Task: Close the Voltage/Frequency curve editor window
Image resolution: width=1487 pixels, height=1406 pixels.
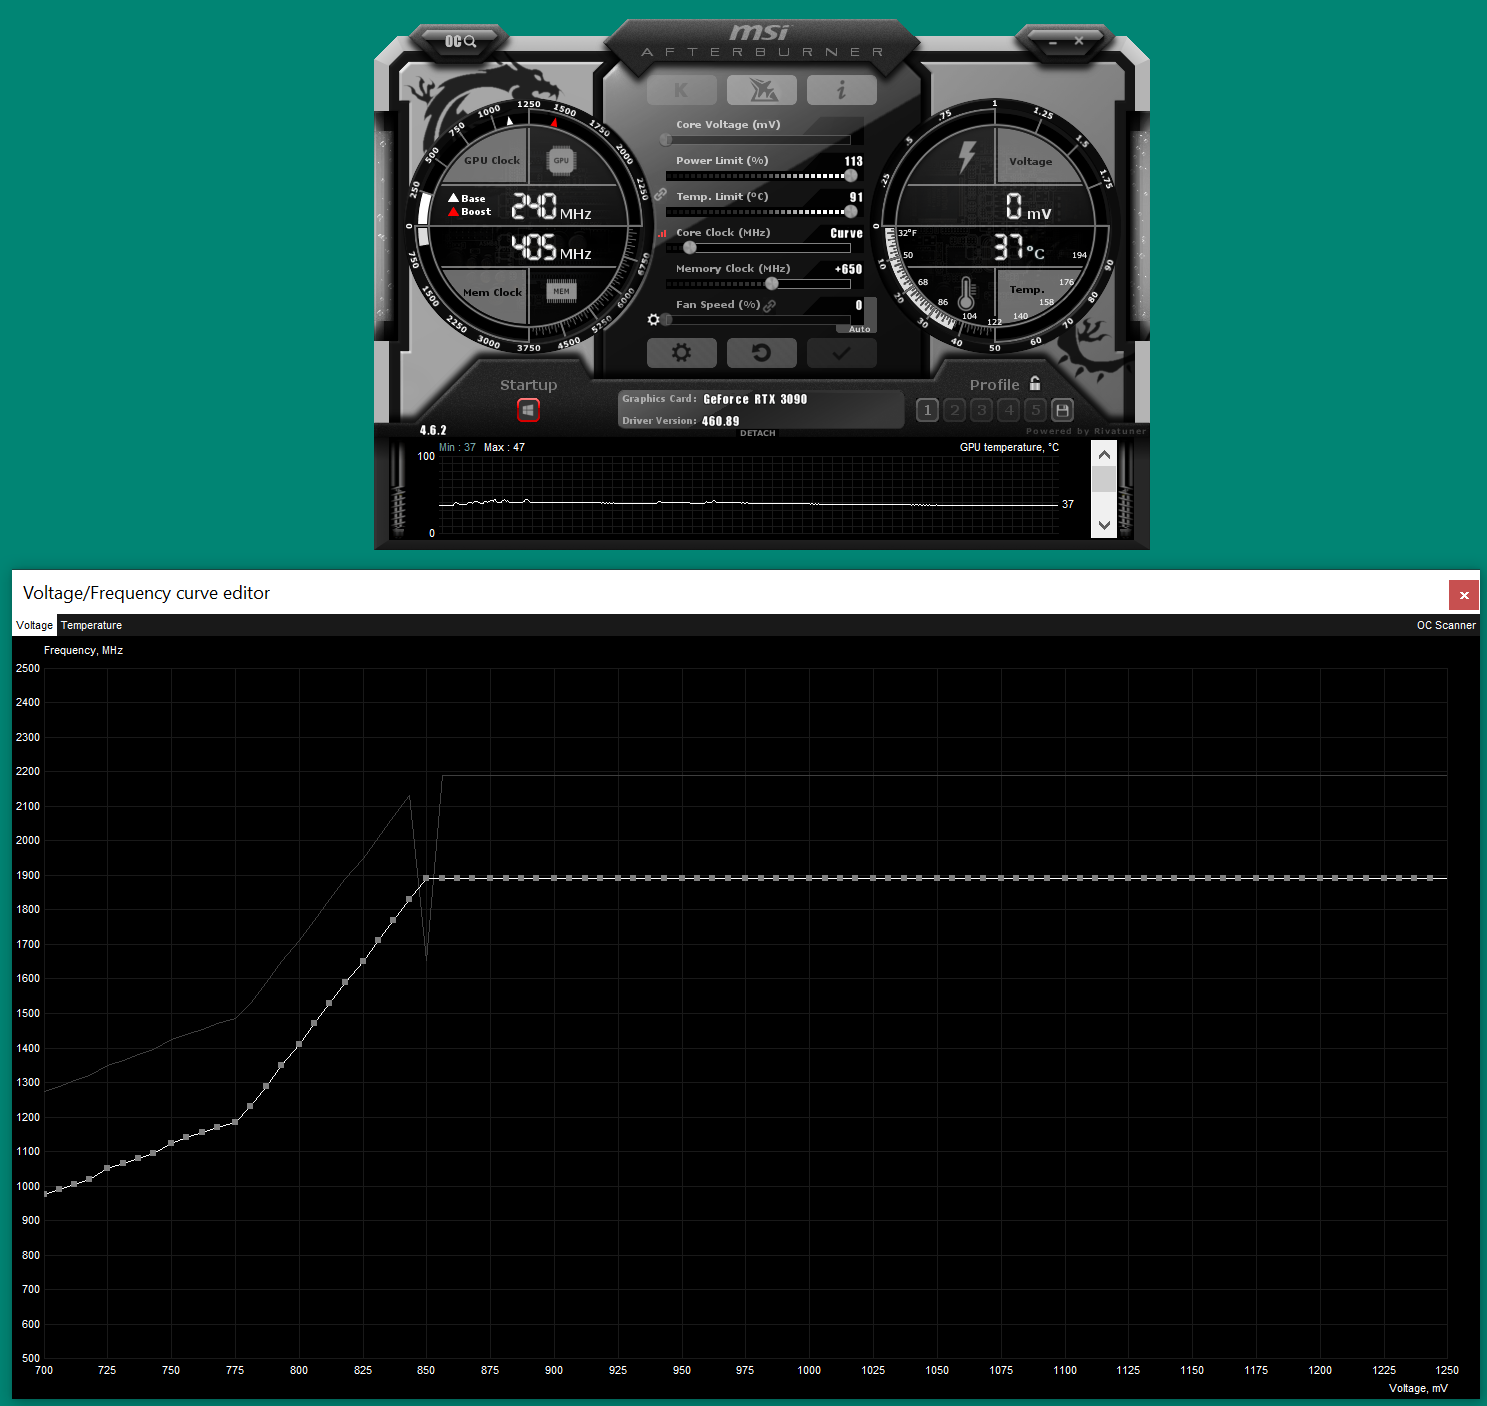Action: point(1464,595)
